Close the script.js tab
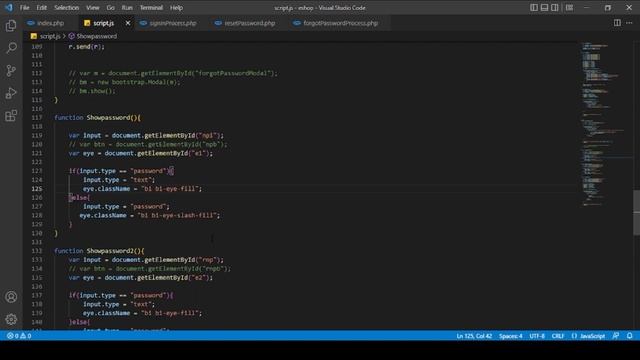 coord(128,23)
